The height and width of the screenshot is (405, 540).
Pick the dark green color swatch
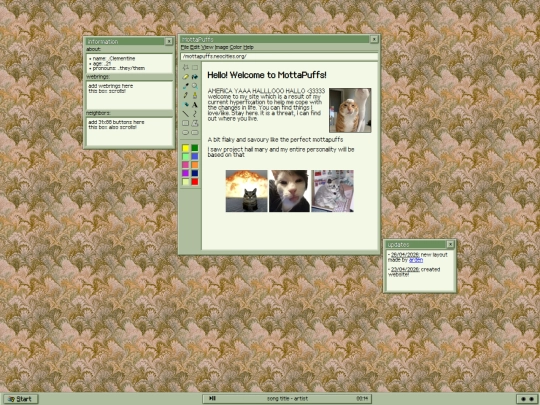[195, 148]
